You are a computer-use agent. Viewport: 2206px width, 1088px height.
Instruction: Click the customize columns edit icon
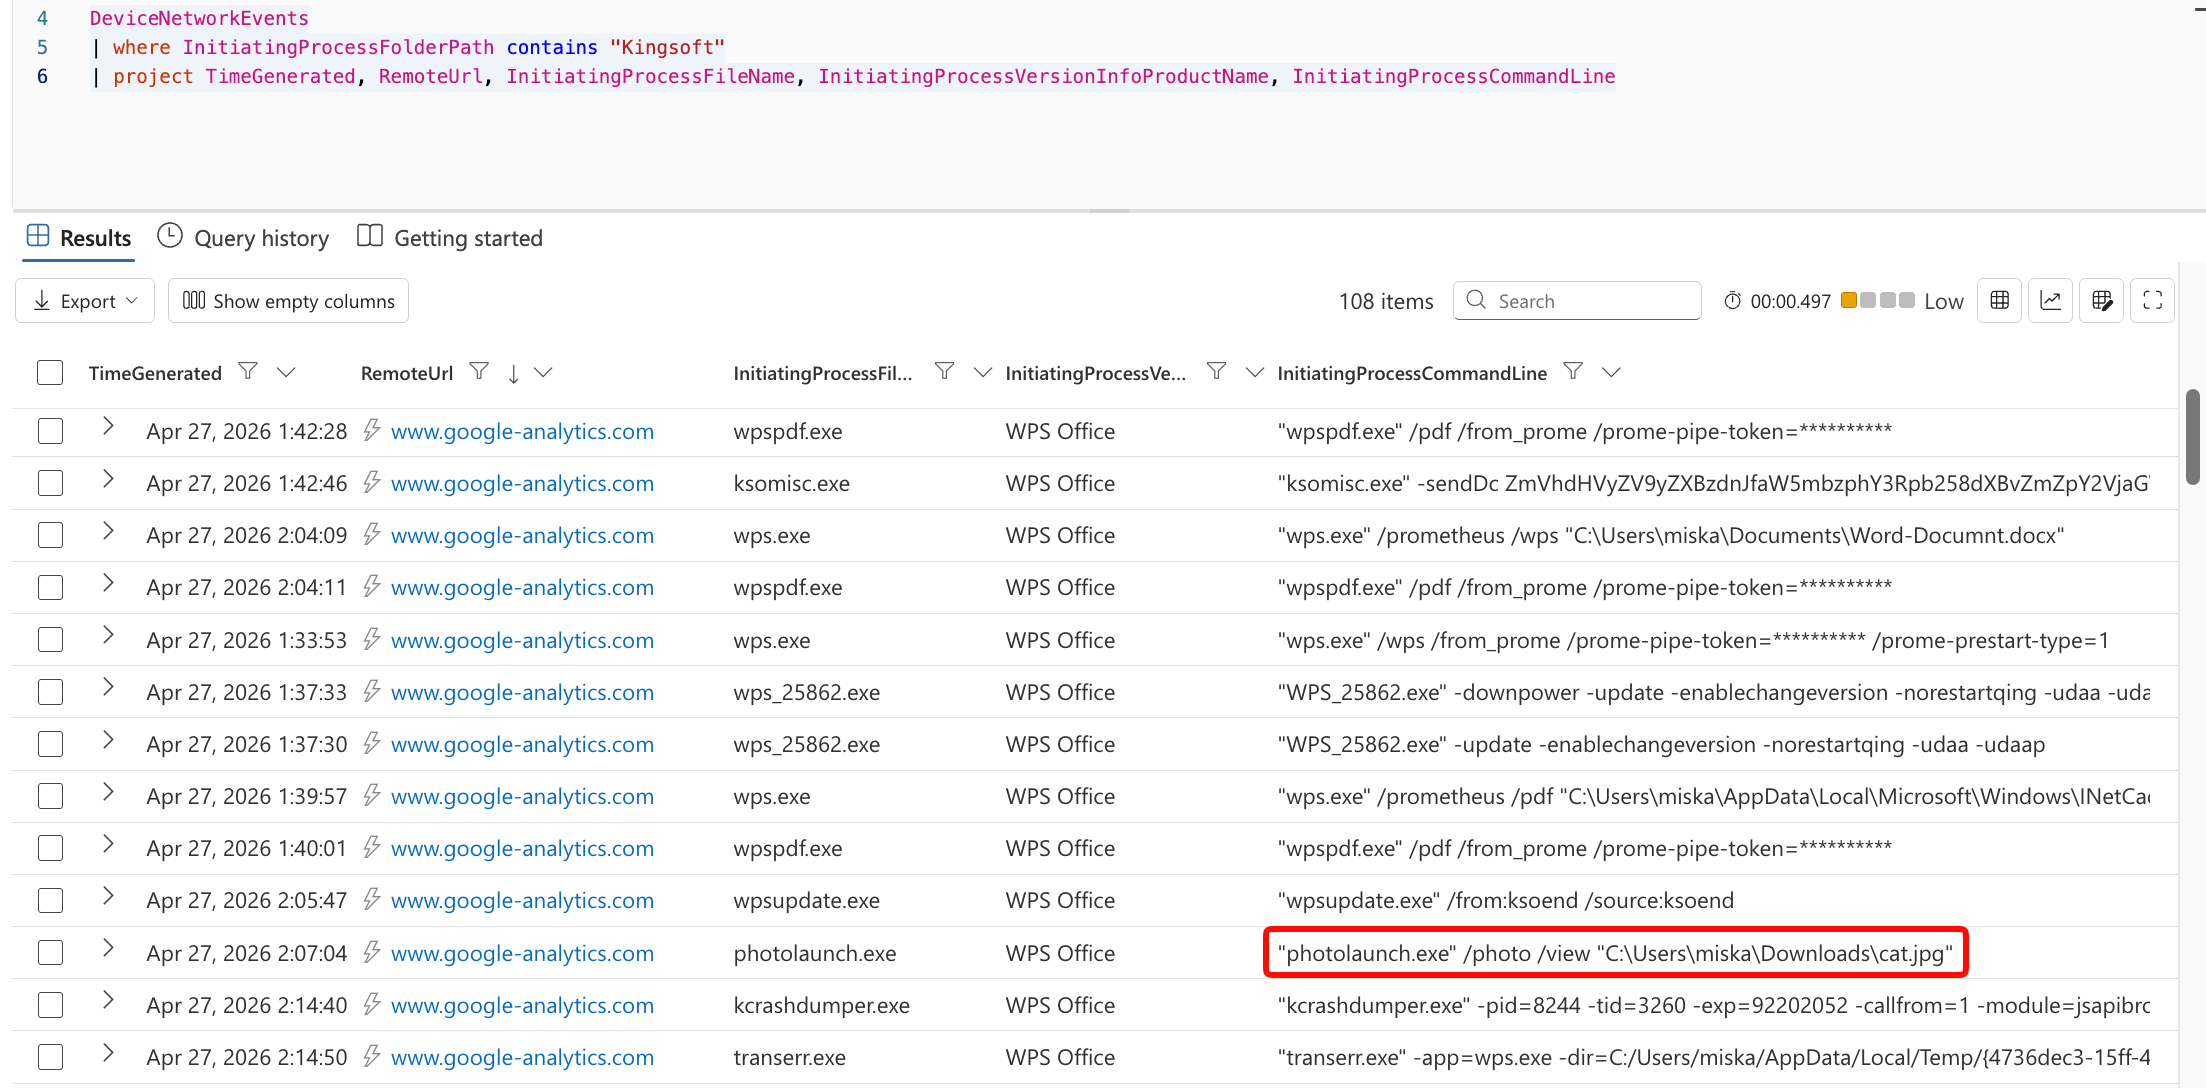[x=2102, y=301]
